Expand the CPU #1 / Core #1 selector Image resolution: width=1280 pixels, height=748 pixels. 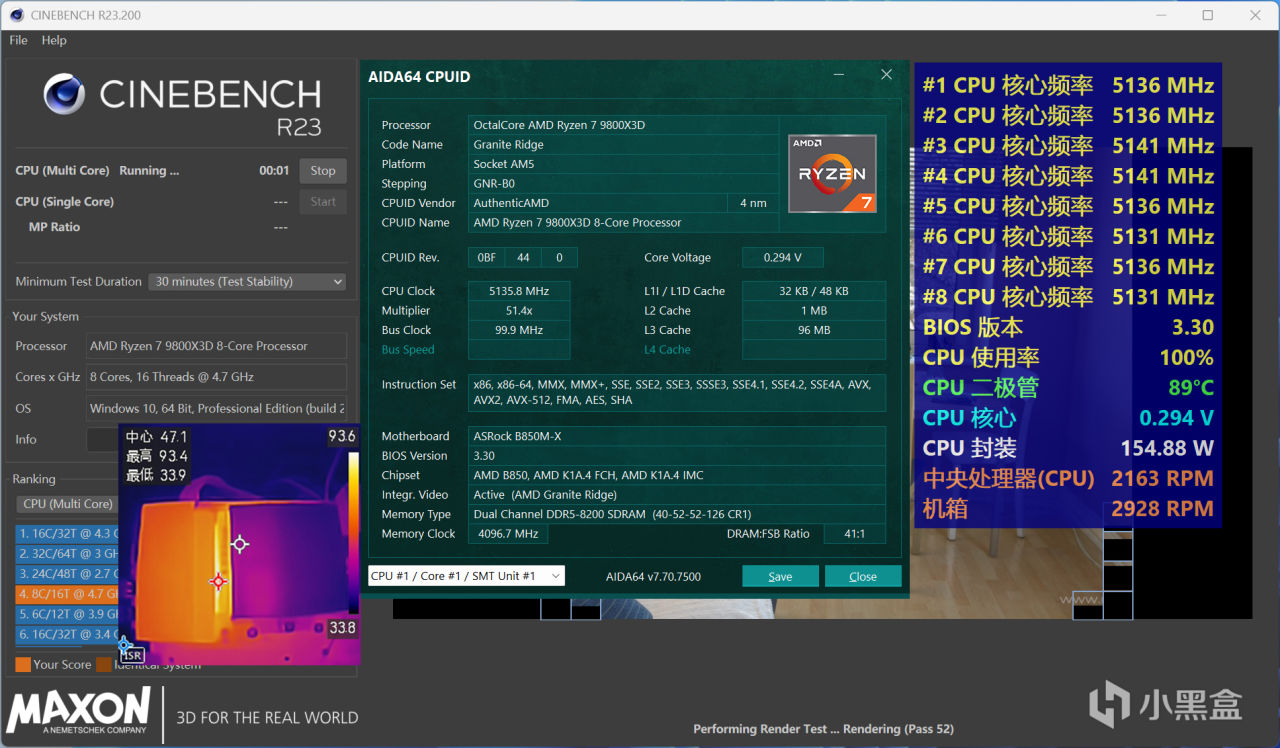466,576
